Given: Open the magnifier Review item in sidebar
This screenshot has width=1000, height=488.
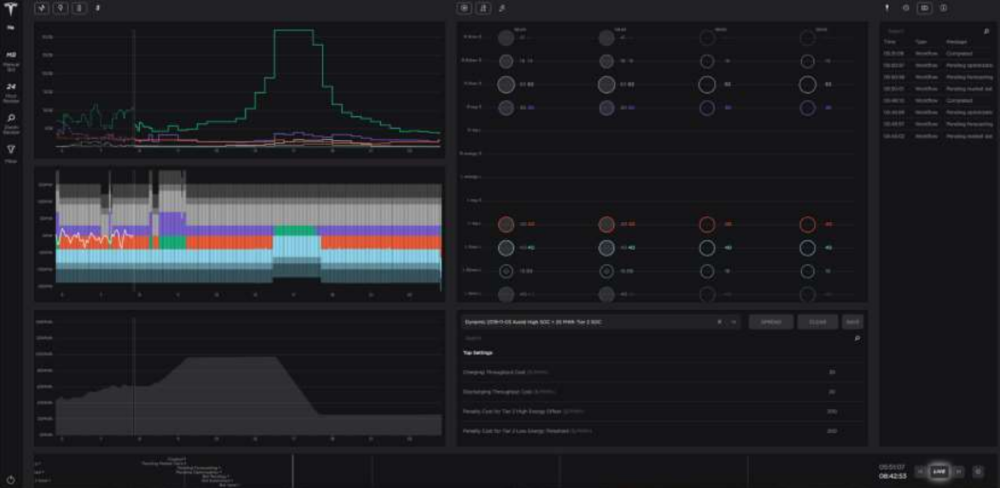Looking at the screenshot, I should [x=12, y=121].
